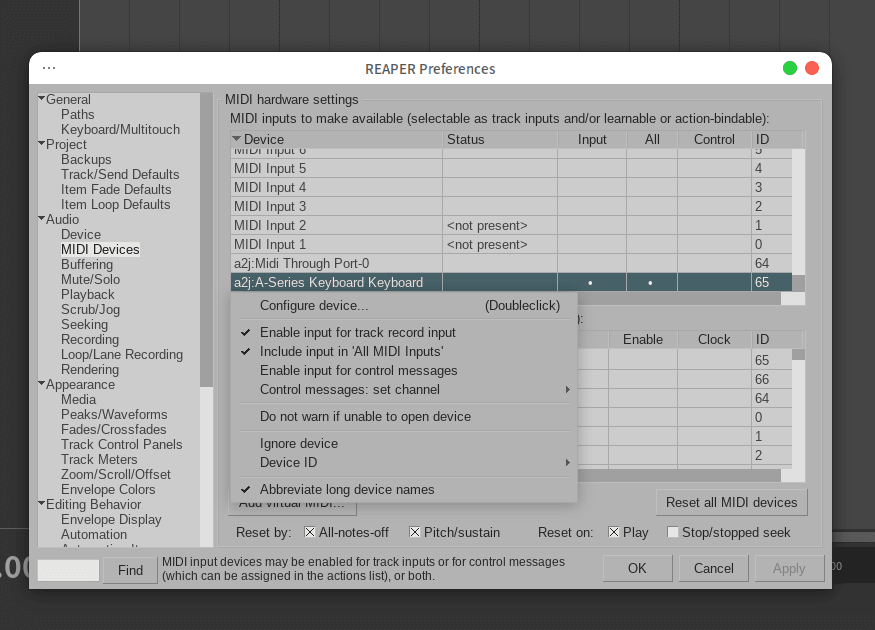The height and width of the screenshot is (630, 875).
Task: Open the Playback preferences page
Action: coord(88,295)
